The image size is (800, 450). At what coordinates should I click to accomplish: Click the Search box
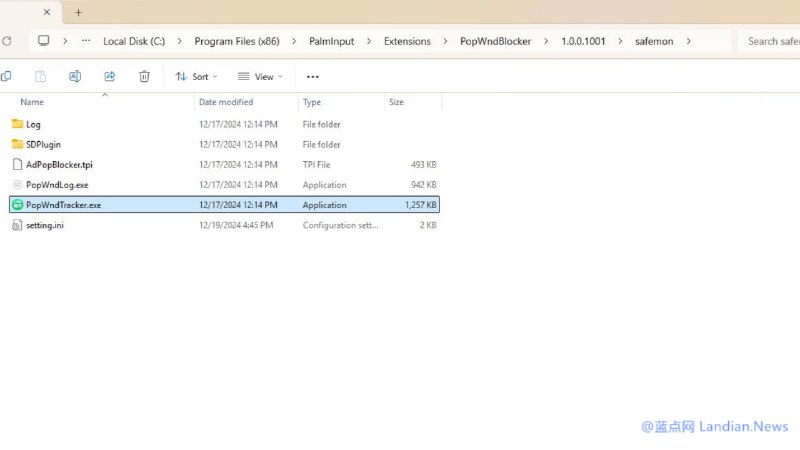click(770, 41)
